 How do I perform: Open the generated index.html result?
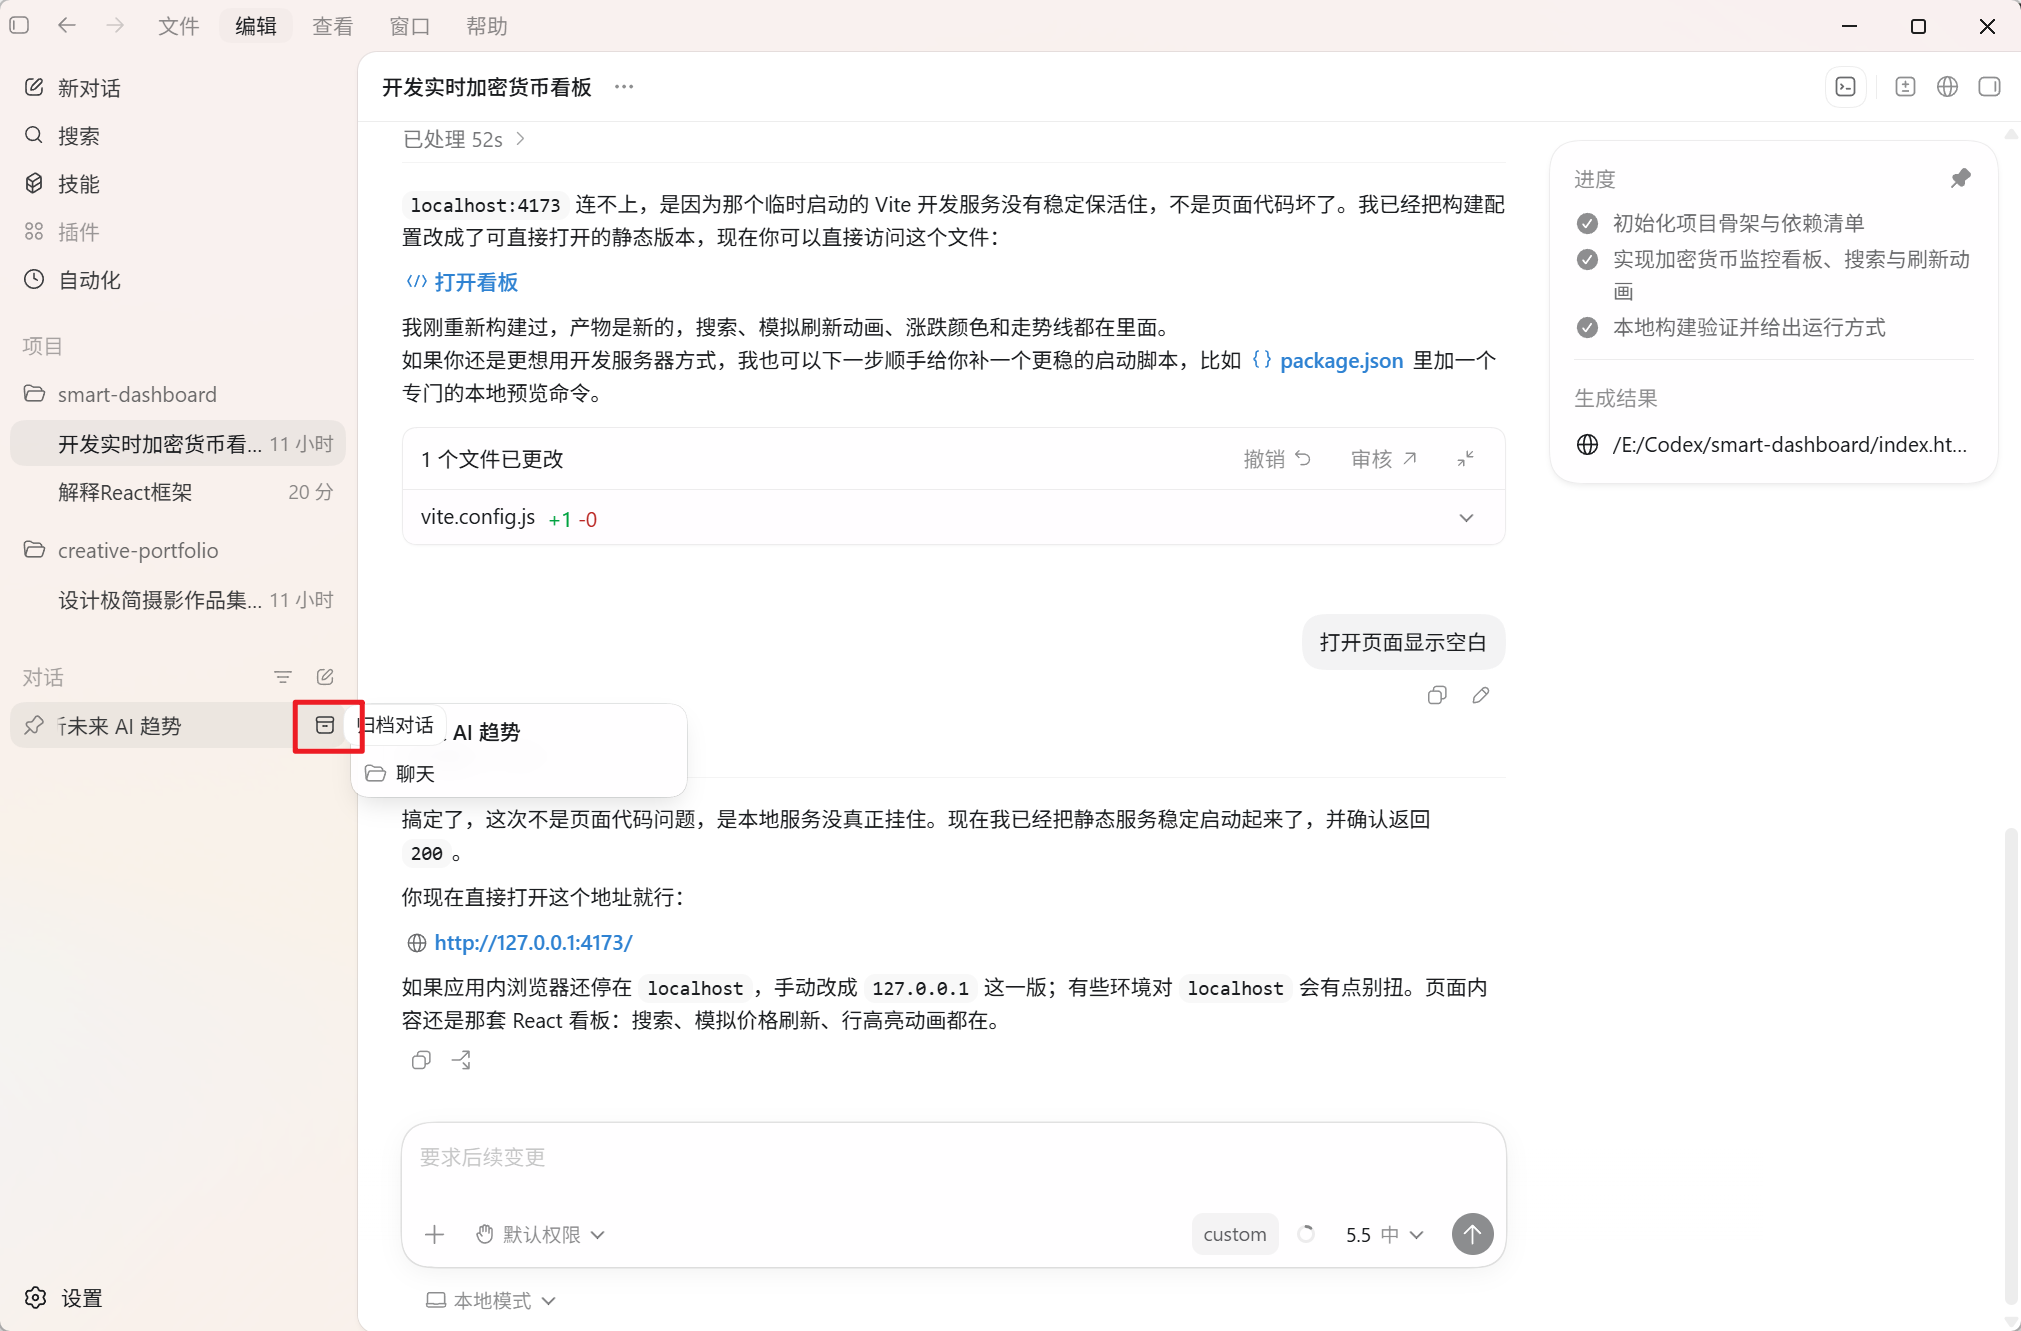(1773, 444)
